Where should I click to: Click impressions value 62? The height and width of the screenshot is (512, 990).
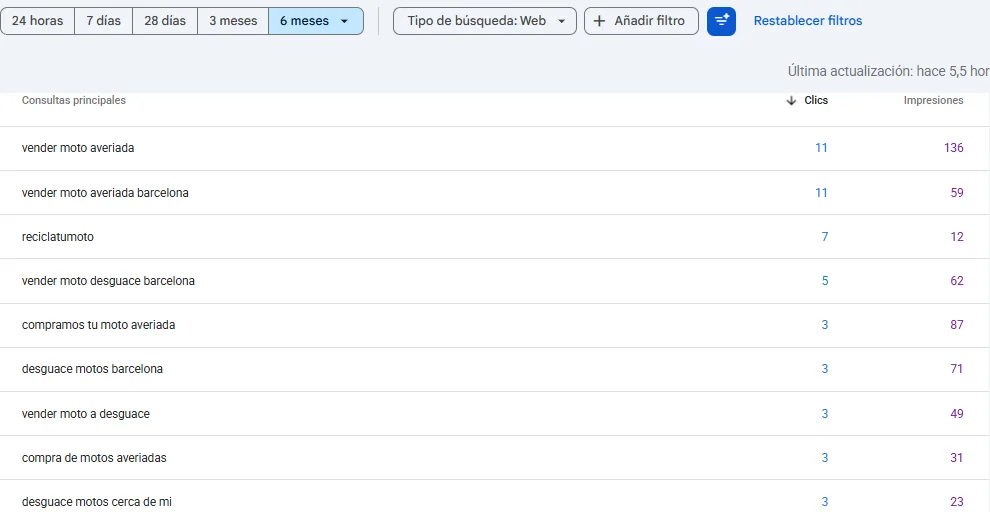tap(957, 281)
